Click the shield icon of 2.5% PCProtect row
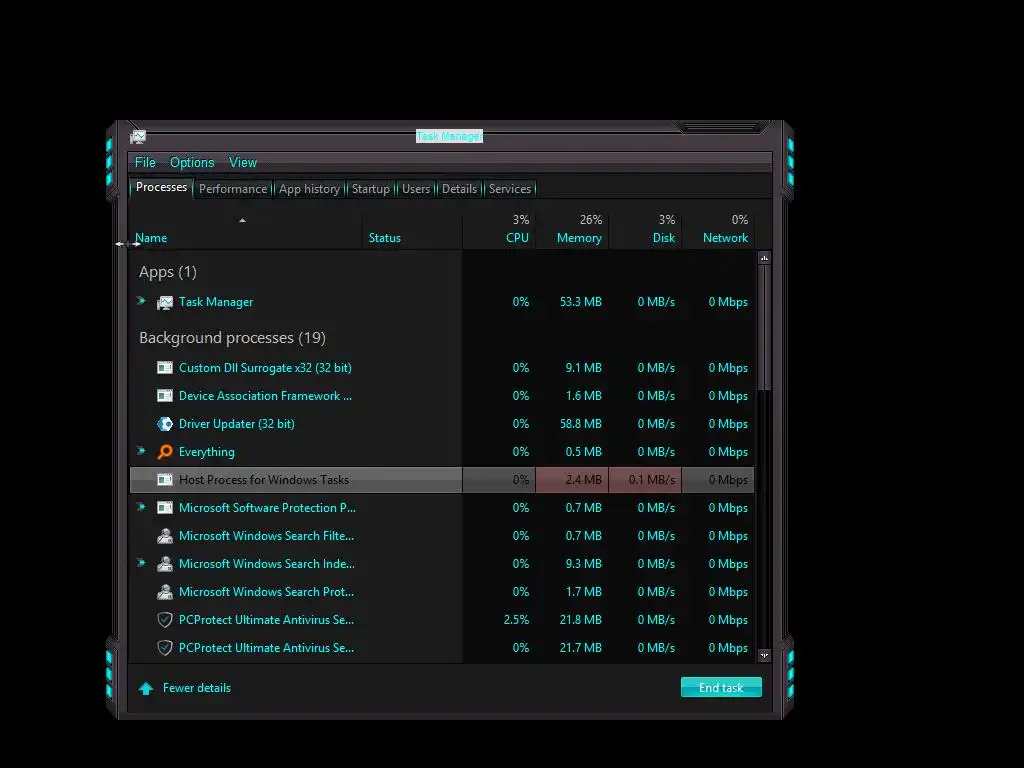The height and width of the screenshot is (768, 1024). pyautogui.click(x=165, y=620)
